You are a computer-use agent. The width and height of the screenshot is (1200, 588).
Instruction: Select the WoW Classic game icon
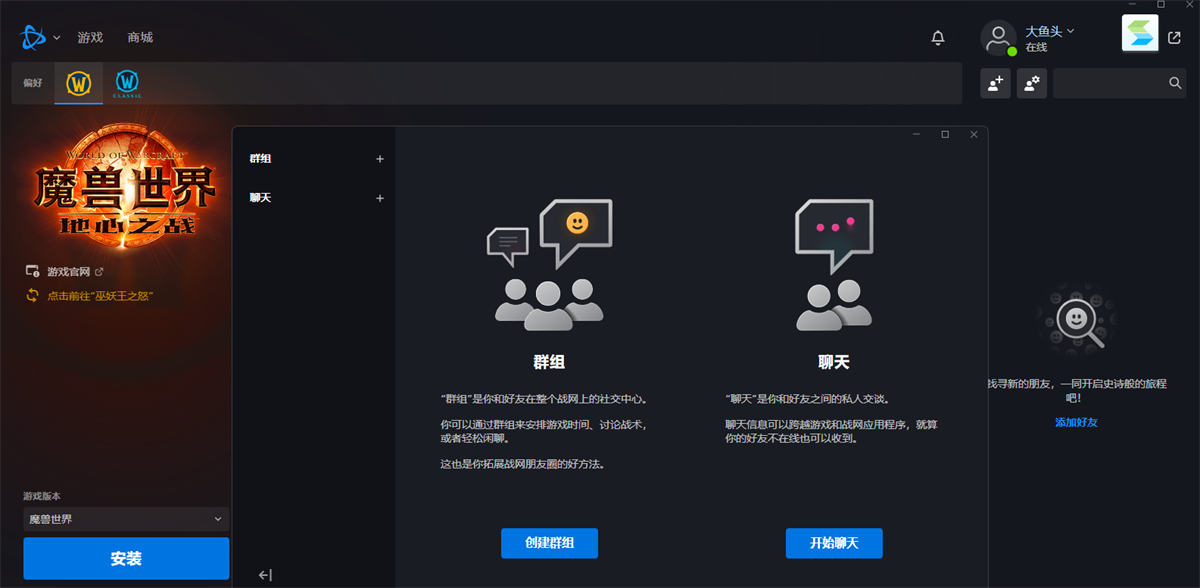tap(127, 83)
